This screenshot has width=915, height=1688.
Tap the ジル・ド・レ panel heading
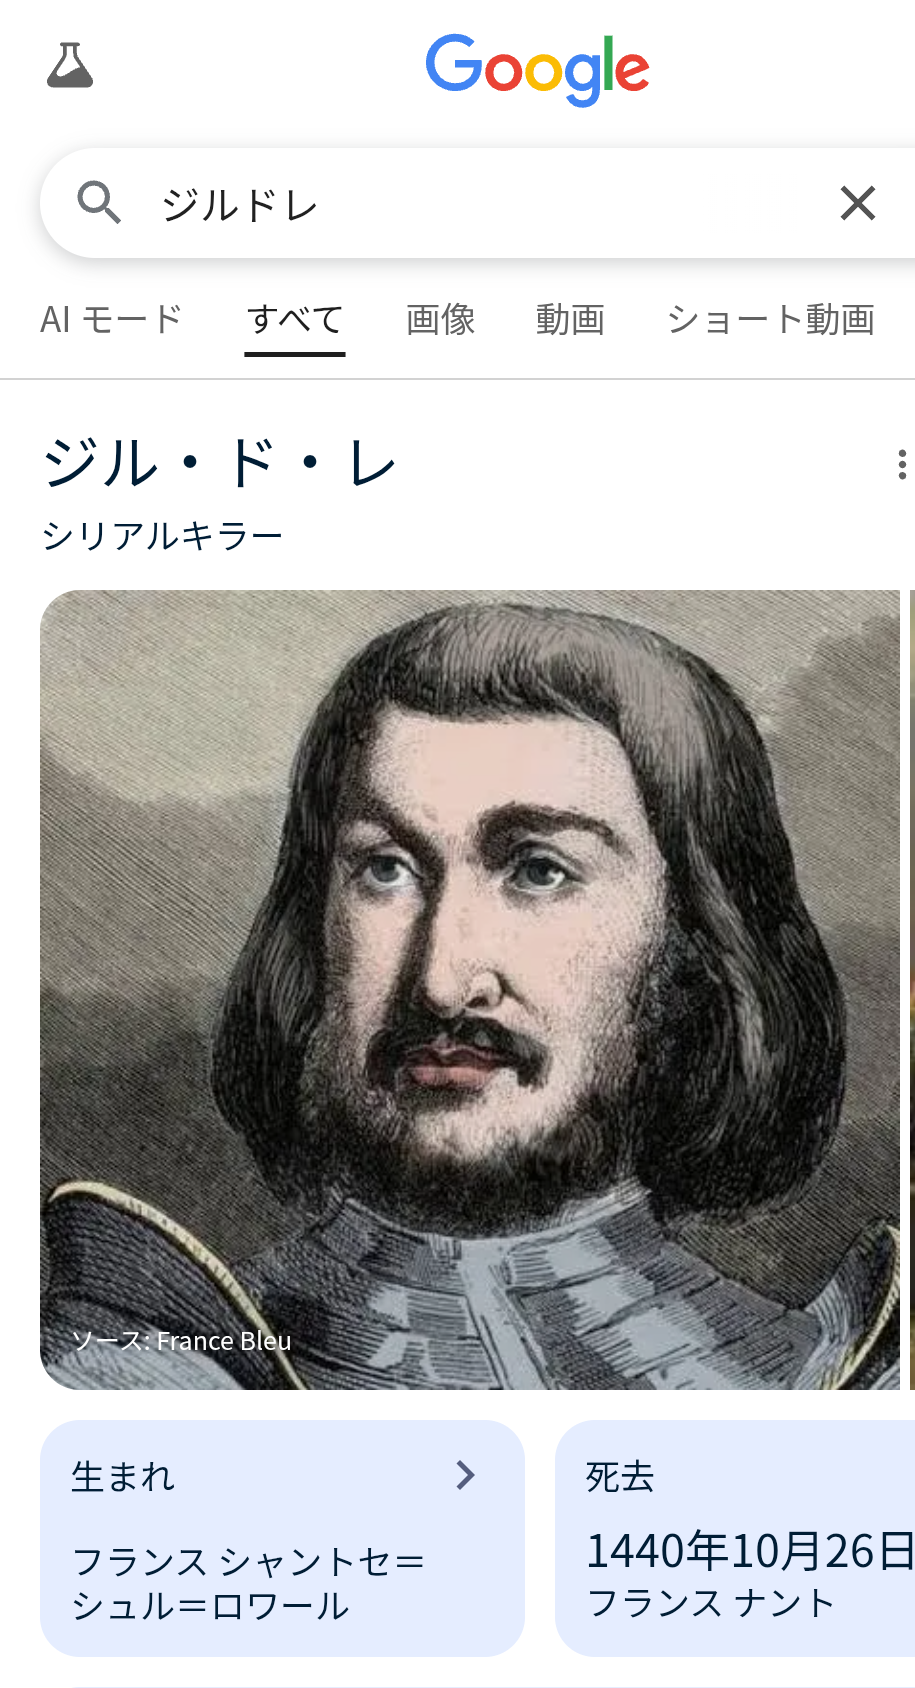tap(220, 464)
